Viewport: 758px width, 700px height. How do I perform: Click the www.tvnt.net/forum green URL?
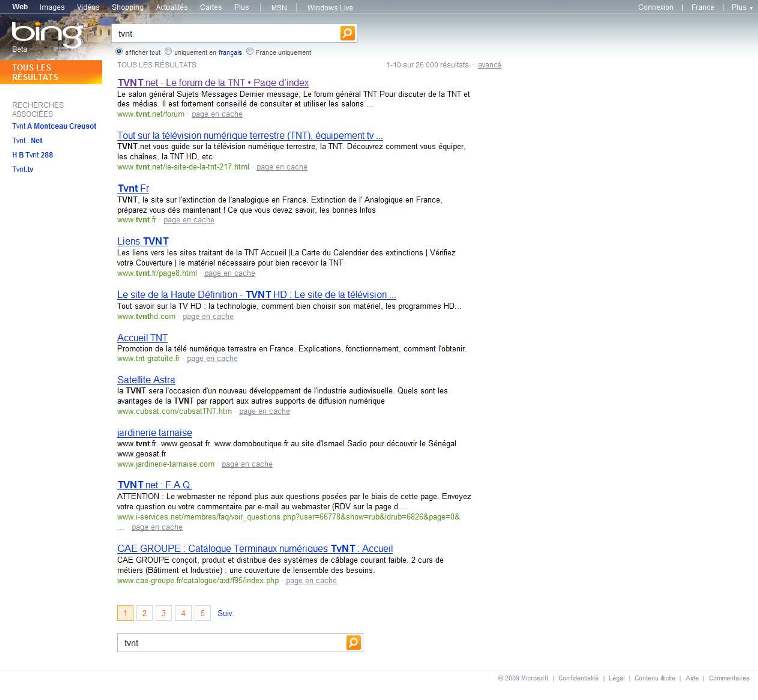151,114
